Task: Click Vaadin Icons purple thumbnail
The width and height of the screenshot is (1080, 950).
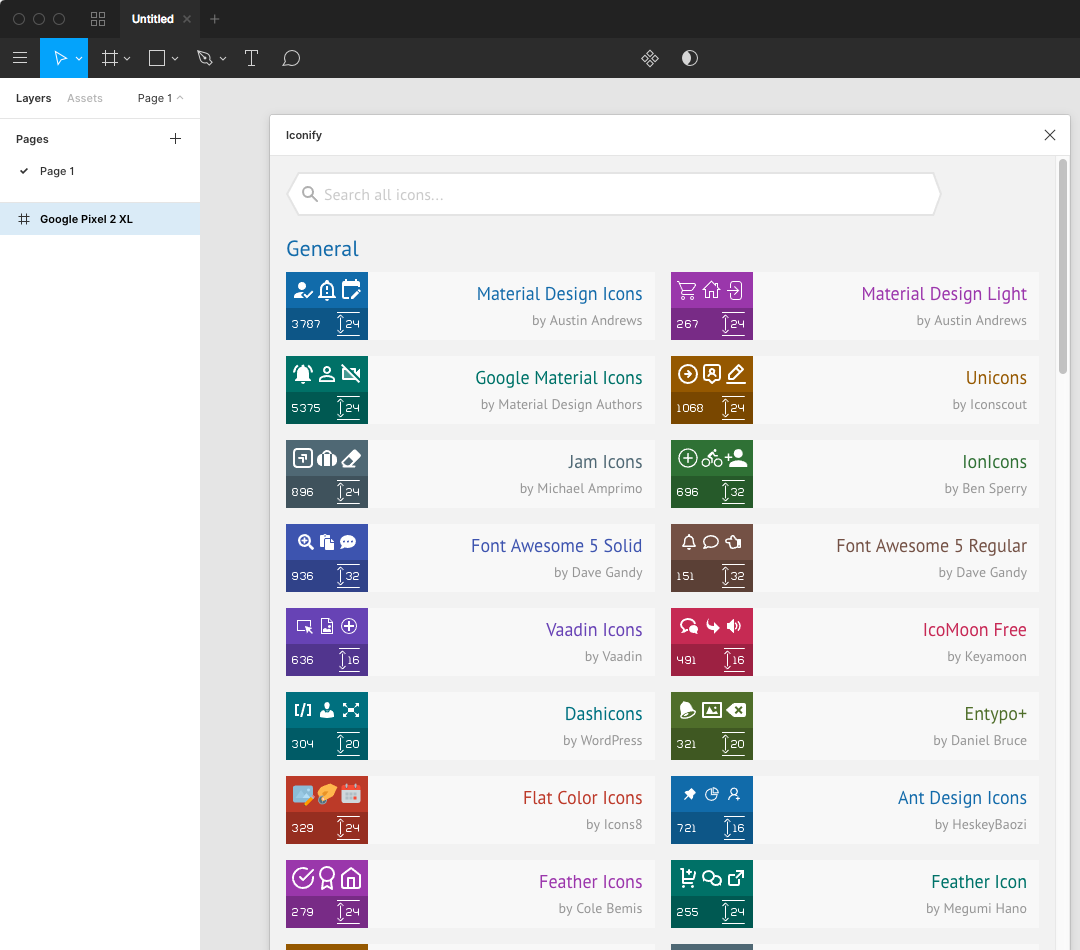Action: [x=326, y=642]
